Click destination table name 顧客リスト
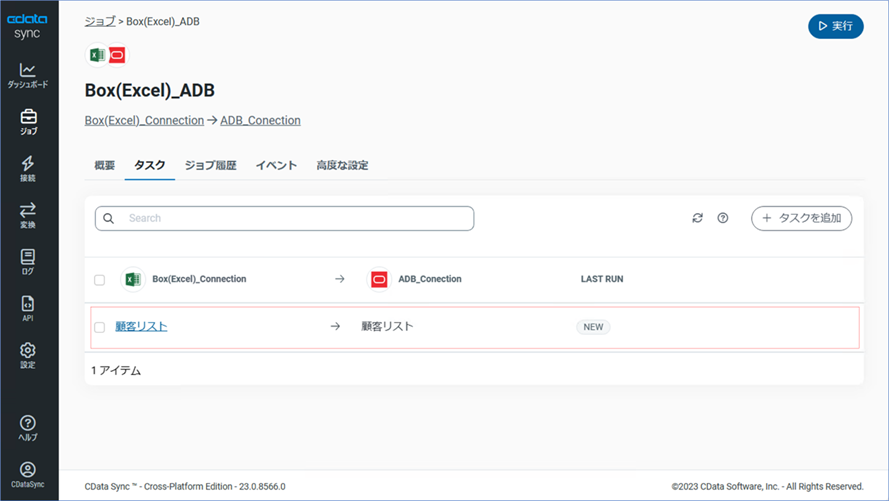This screenshot has height=501, width=889. click(x=387, y=326)
